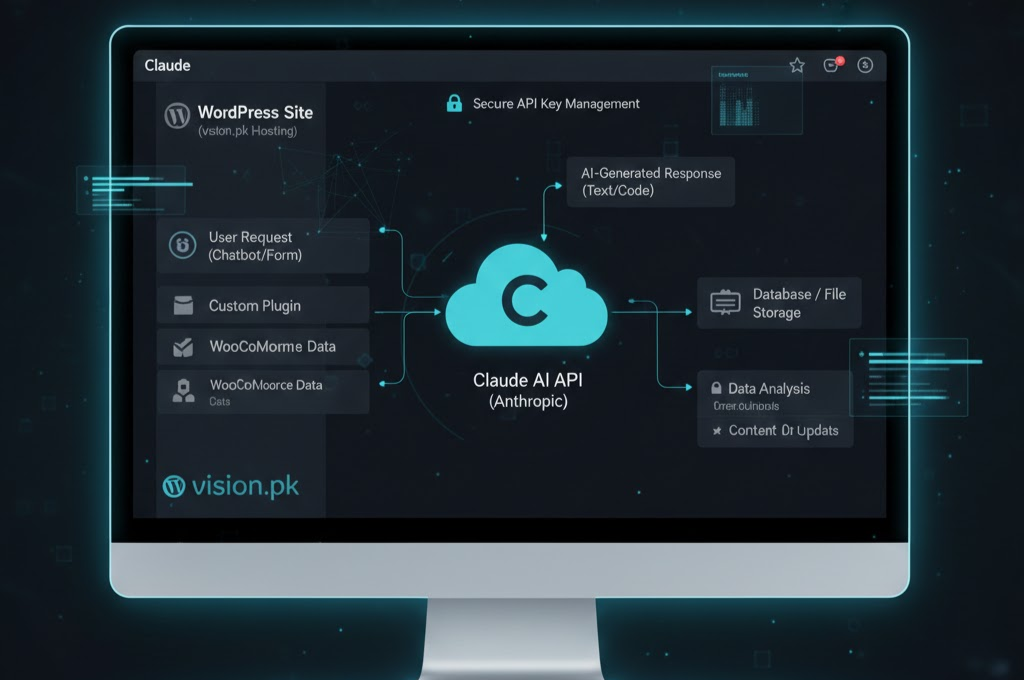The image size is (1024, 680).
Task: Click the User Request chatbot icon
Action: point(182,246)
